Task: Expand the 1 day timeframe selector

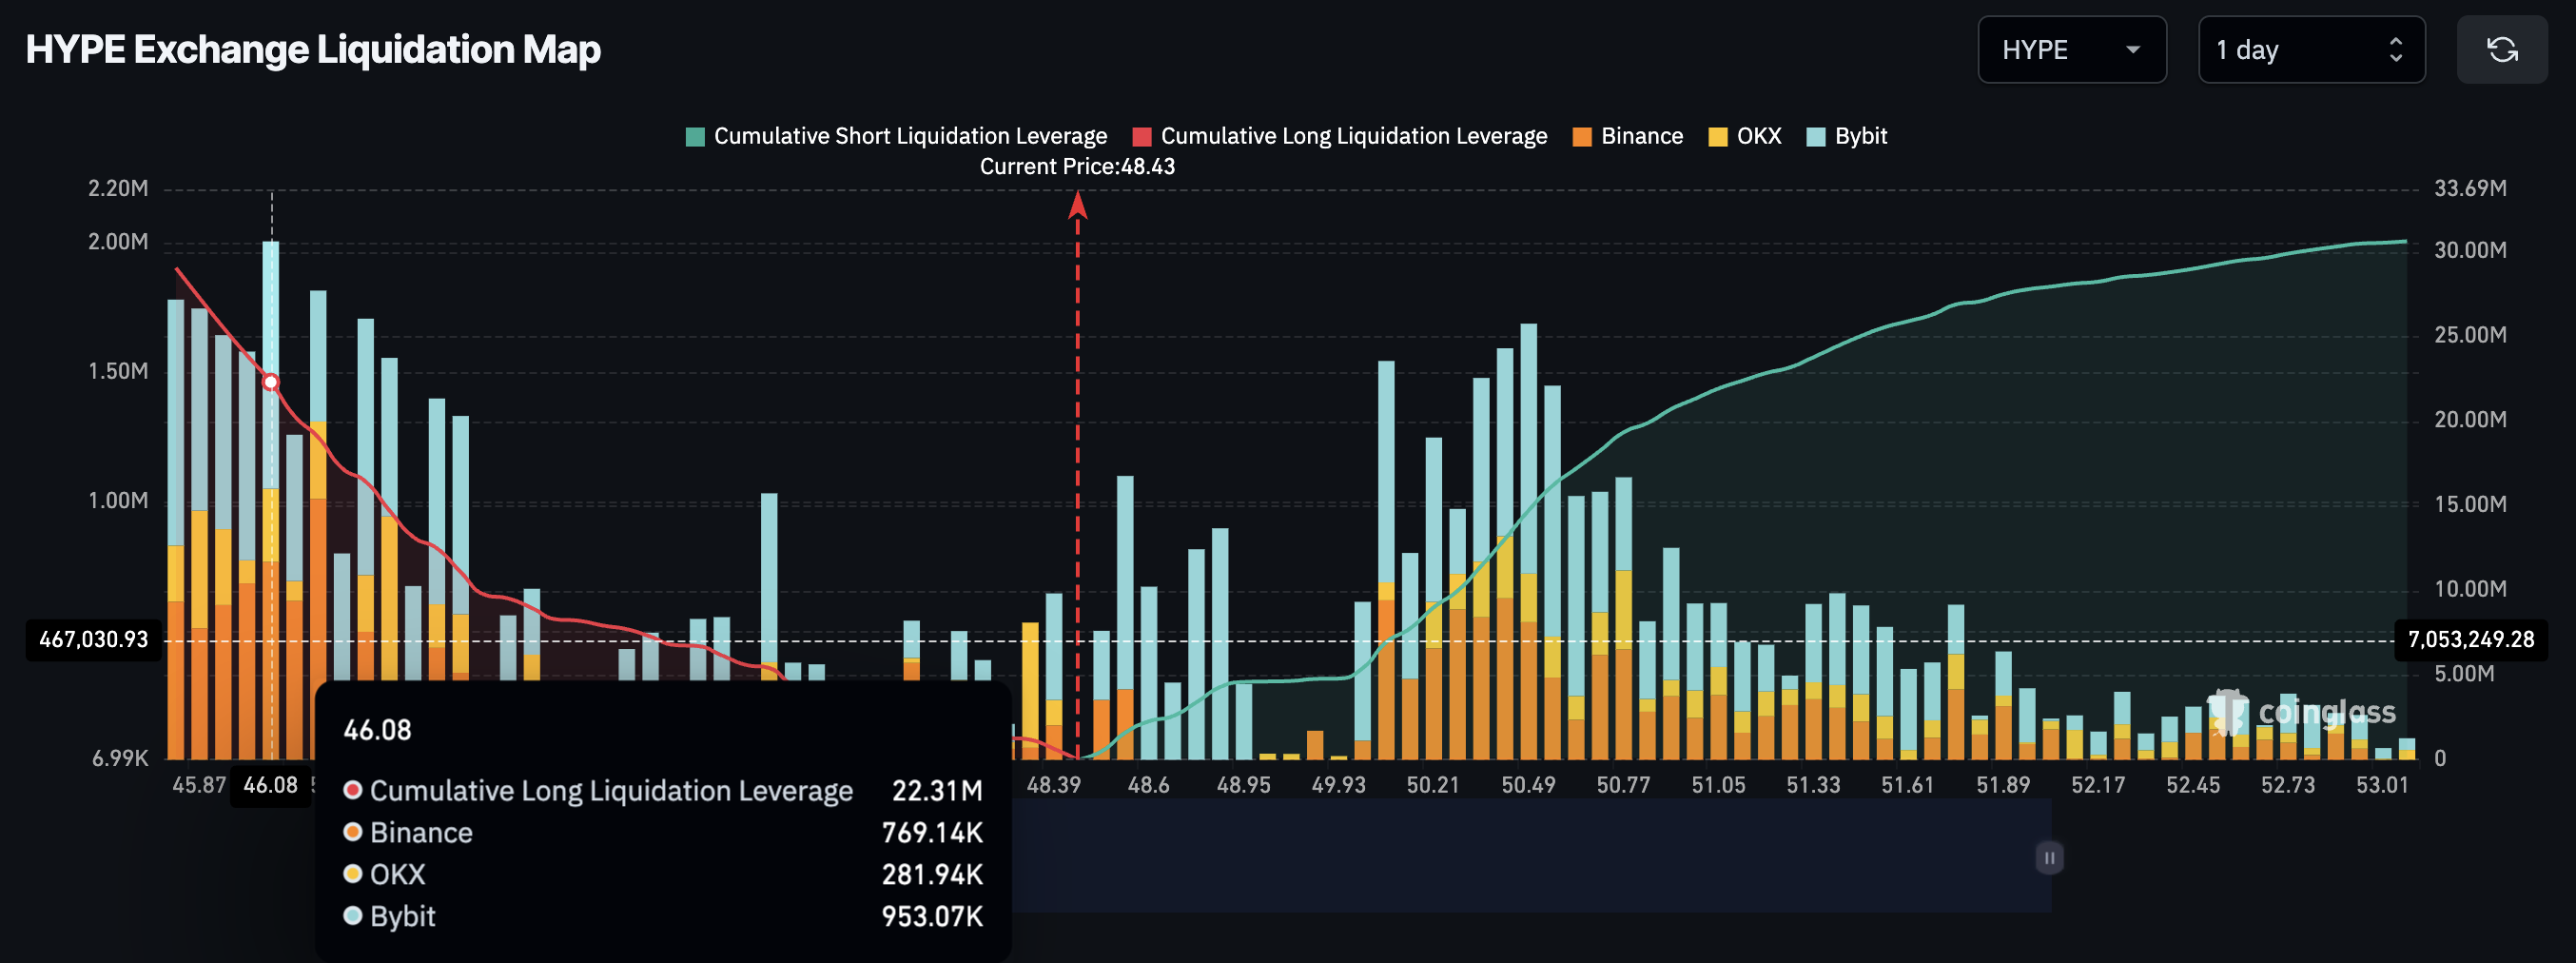Action: tap(2310, 50)
